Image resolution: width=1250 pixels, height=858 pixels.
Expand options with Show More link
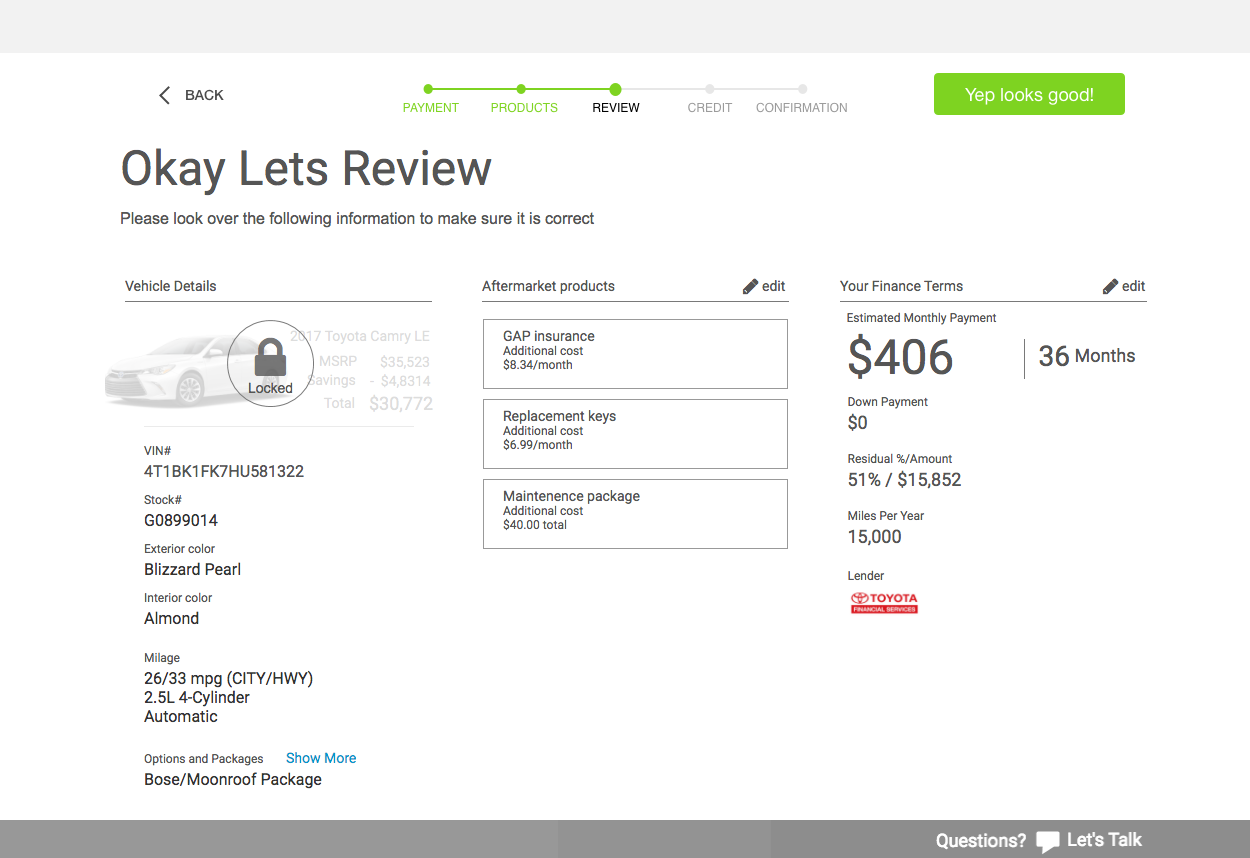pyautogui.click(x=321, y=758)
